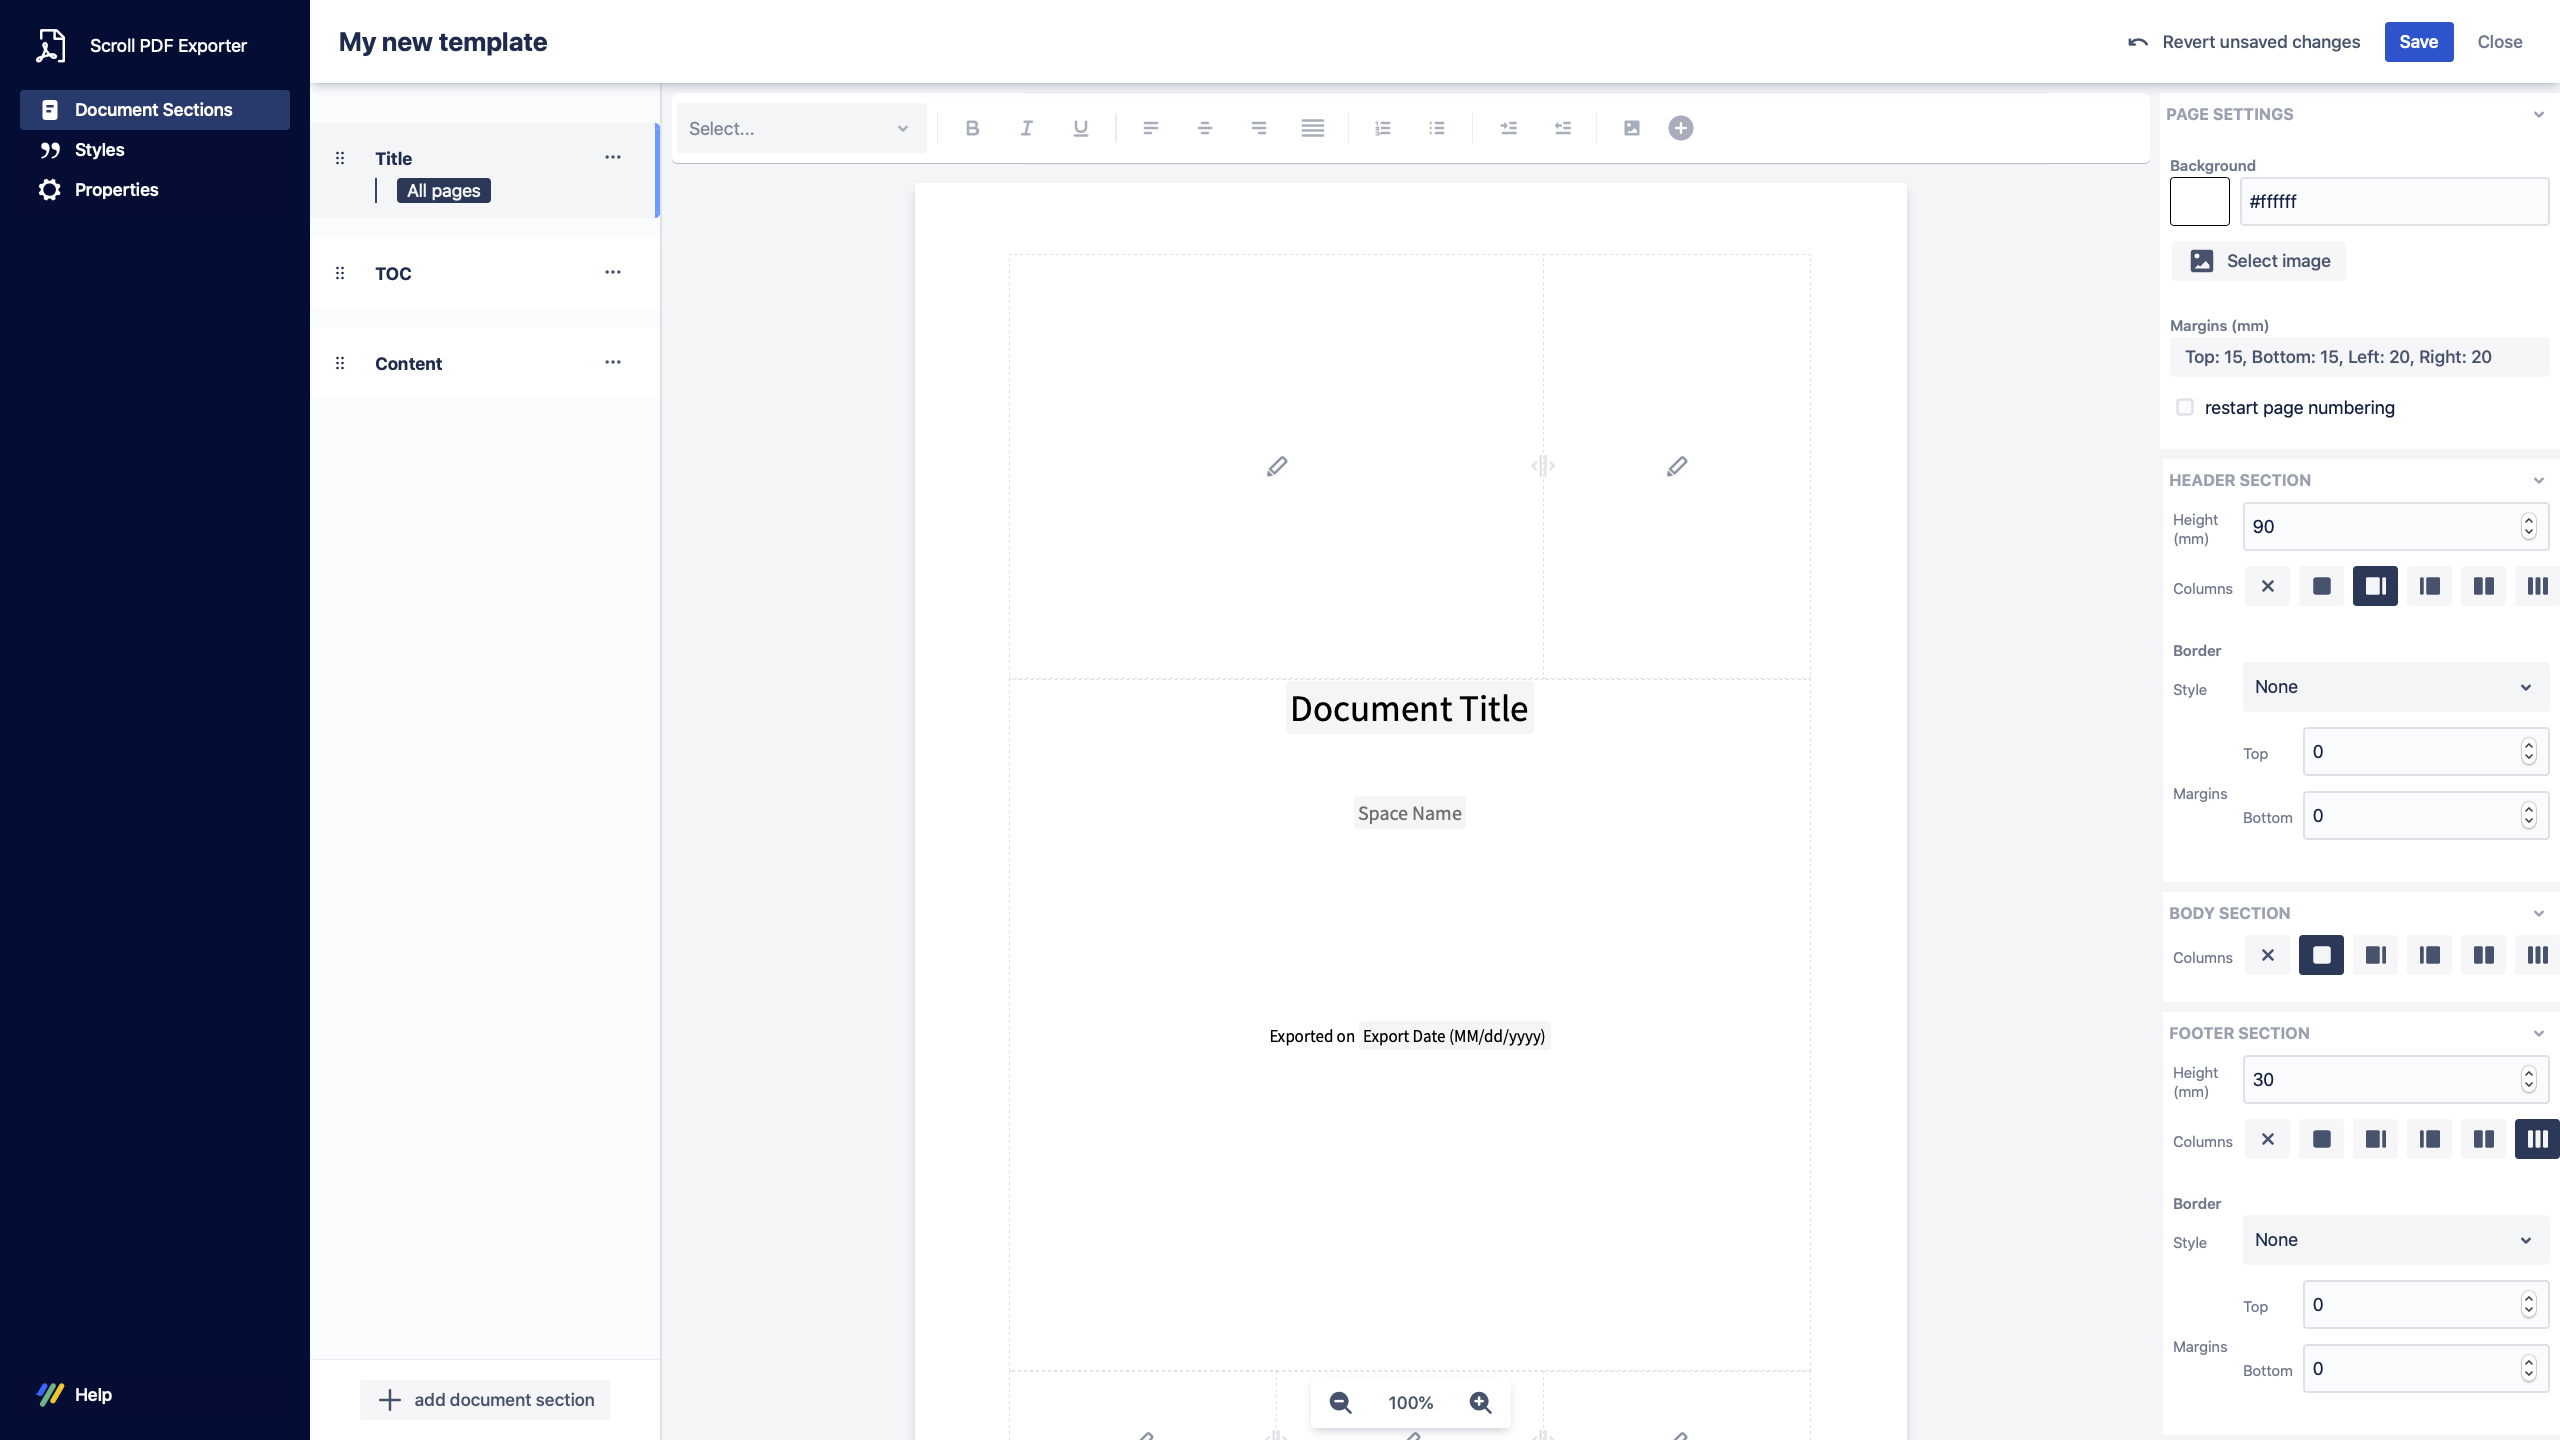Insert an image via toolbar icon

pos(1632,128)
